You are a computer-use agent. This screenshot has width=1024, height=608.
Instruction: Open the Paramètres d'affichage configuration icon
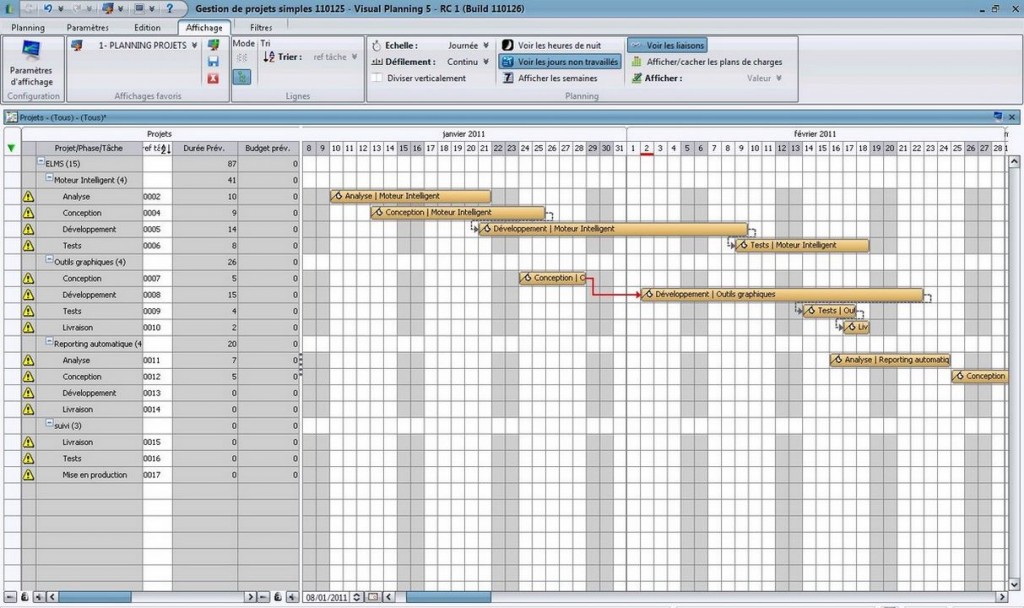(31, 63)
